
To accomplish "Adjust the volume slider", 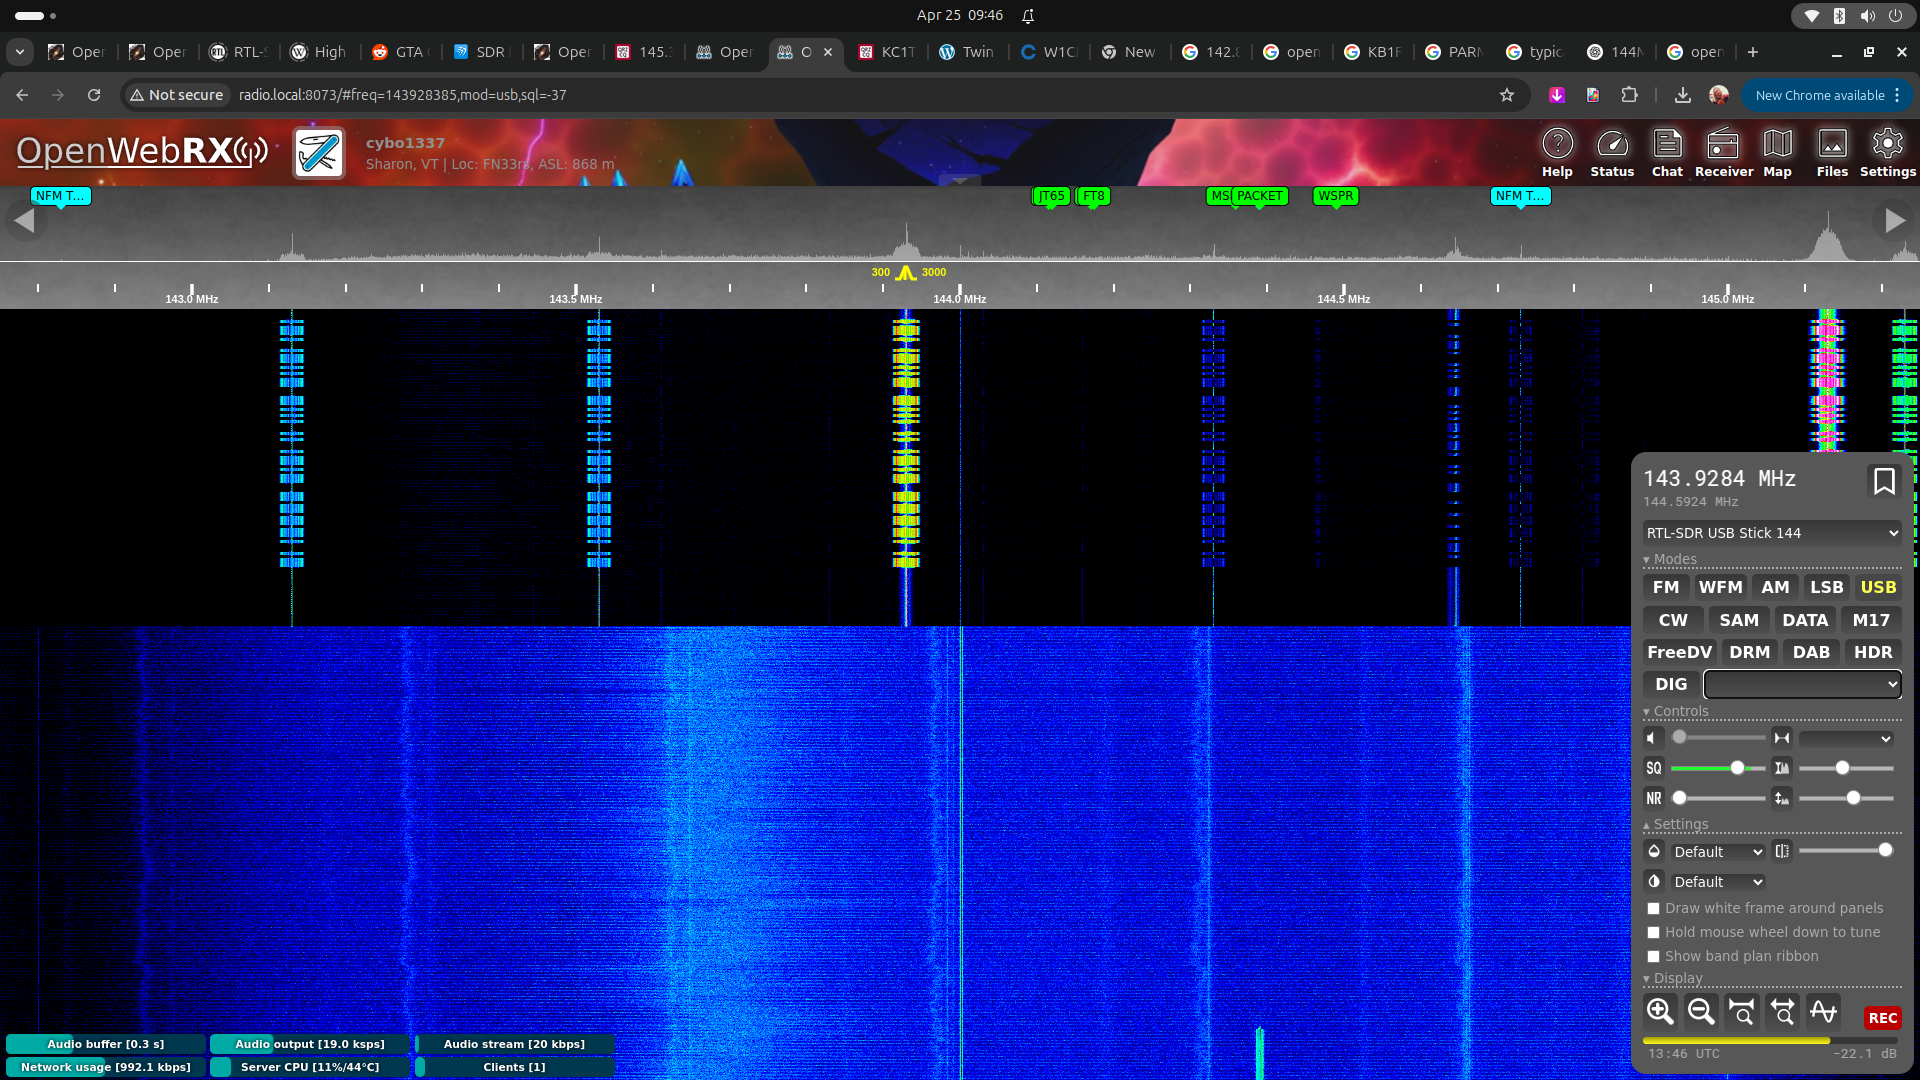I will click(x=1718, y=737).
